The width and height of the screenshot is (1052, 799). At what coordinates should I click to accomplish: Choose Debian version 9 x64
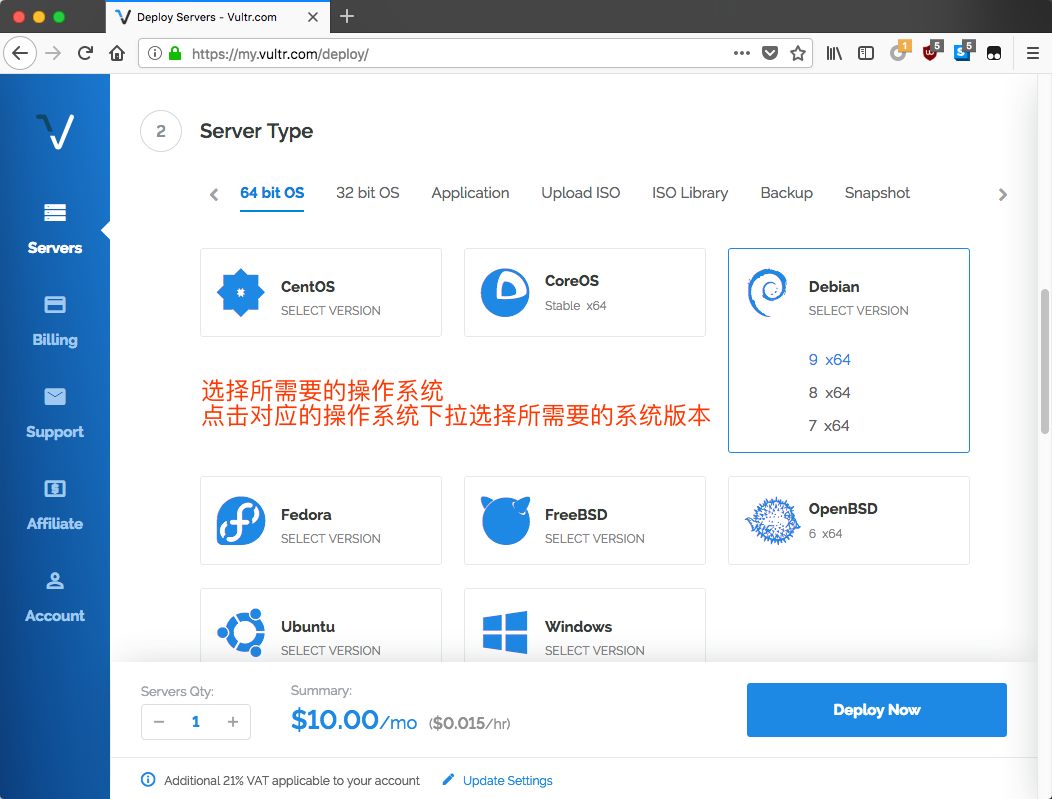click(829, 360)
